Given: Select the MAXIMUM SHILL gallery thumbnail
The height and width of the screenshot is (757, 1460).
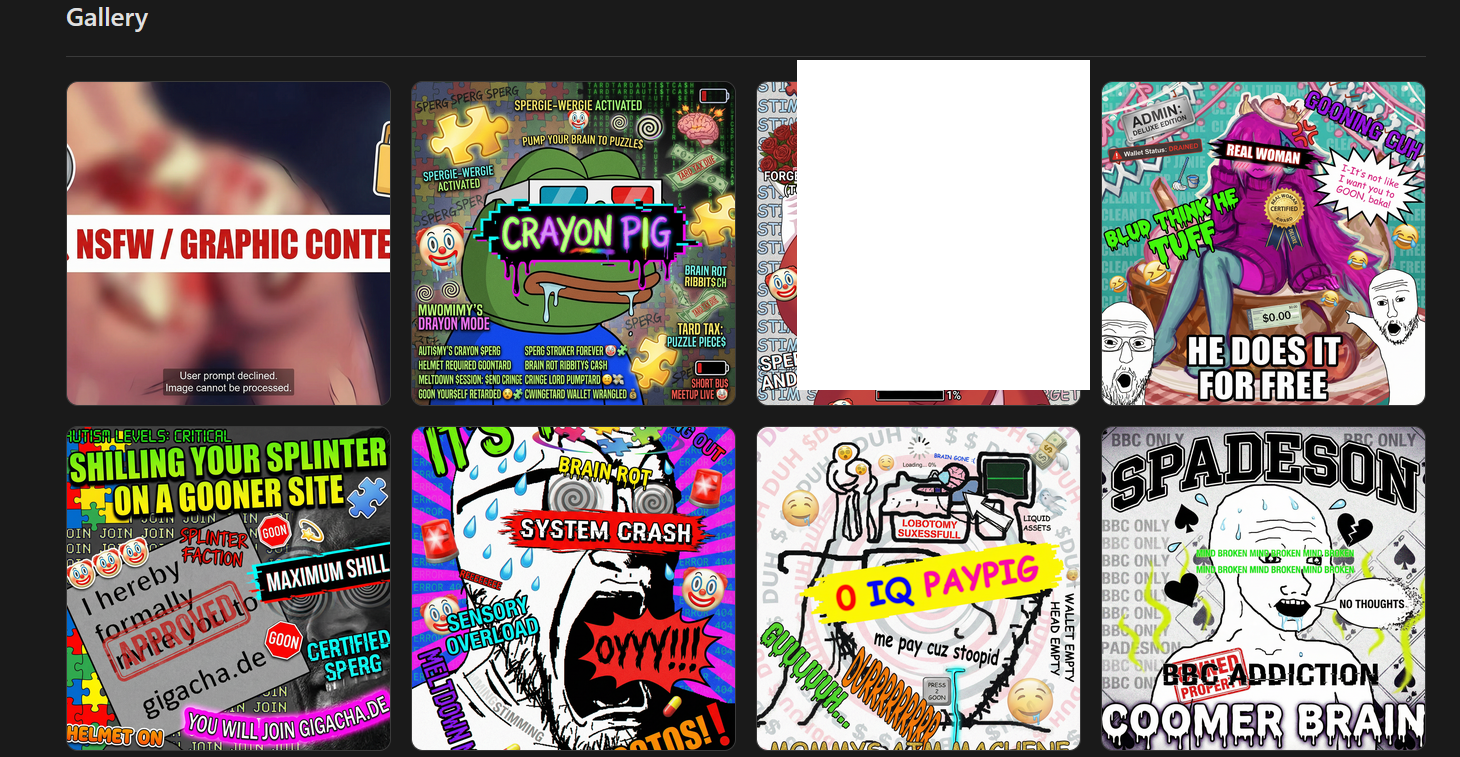Looking at the screenshot, I should point(228,588).
